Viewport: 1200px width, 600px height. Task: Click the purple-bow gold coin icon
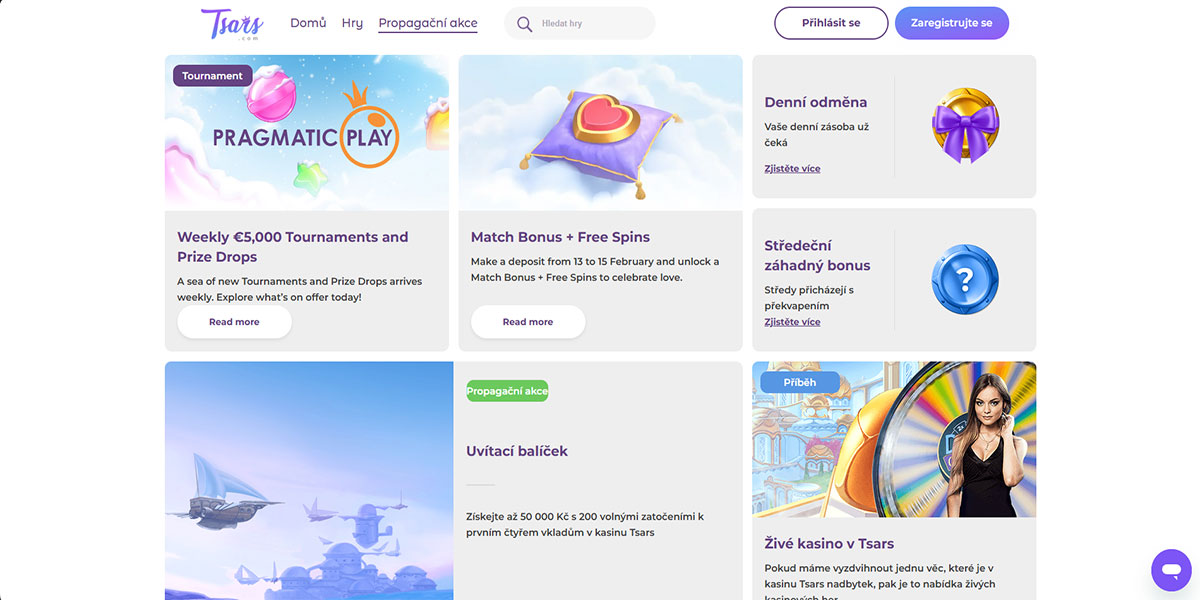965,126
